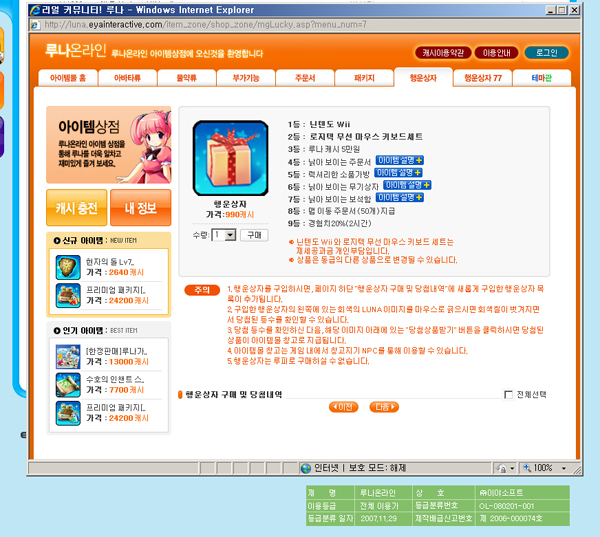Image resolution: width=600 pixels, height=537 pixels.
Task: Click the 가격 7700캐시 price text
Action: point(115,390)
